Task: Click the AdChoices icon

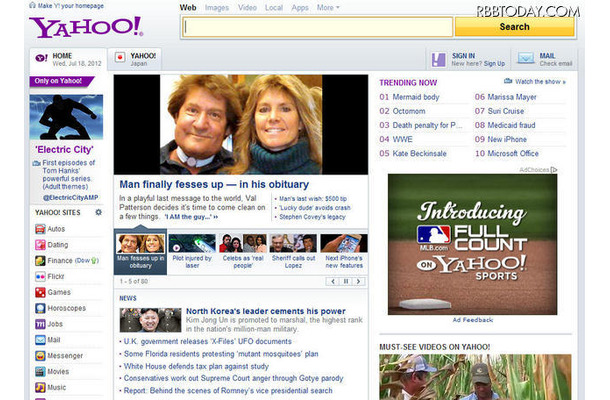Action: [554, 170]
